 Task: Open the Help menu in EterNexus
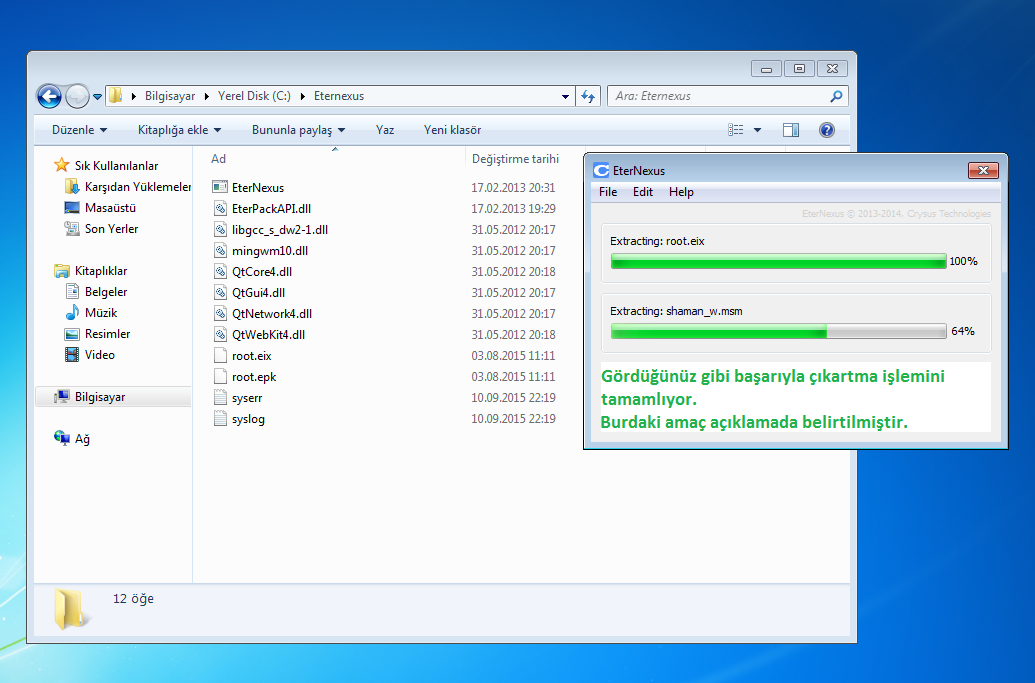point(681,192)
